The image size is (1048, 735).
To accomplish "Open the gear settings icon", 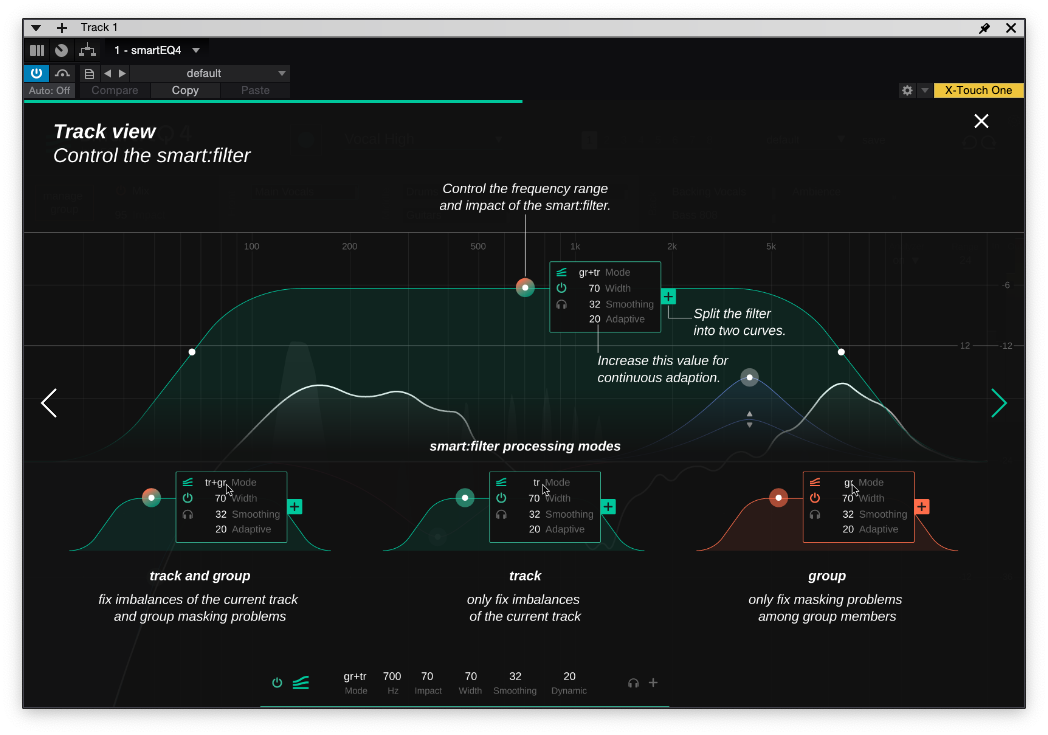I will (x=907, y=90).
